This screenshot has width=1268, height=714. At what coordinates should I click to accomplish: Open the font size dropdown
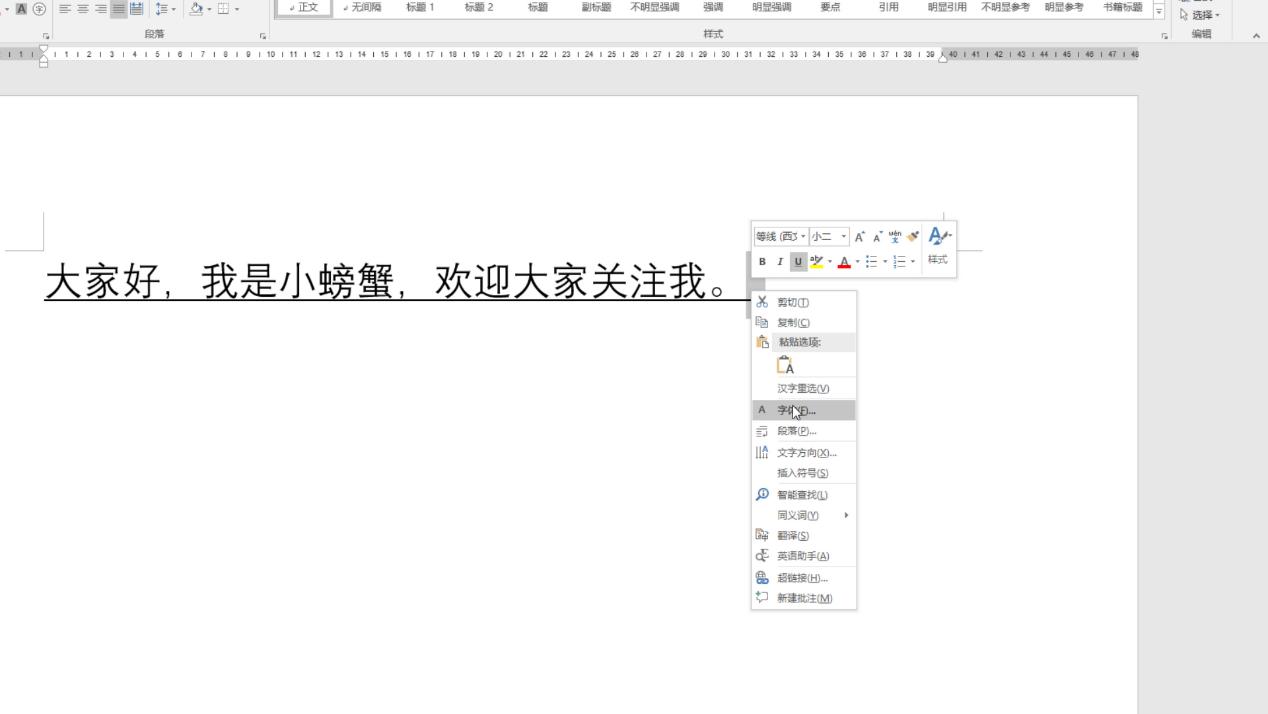pos(843,236)
